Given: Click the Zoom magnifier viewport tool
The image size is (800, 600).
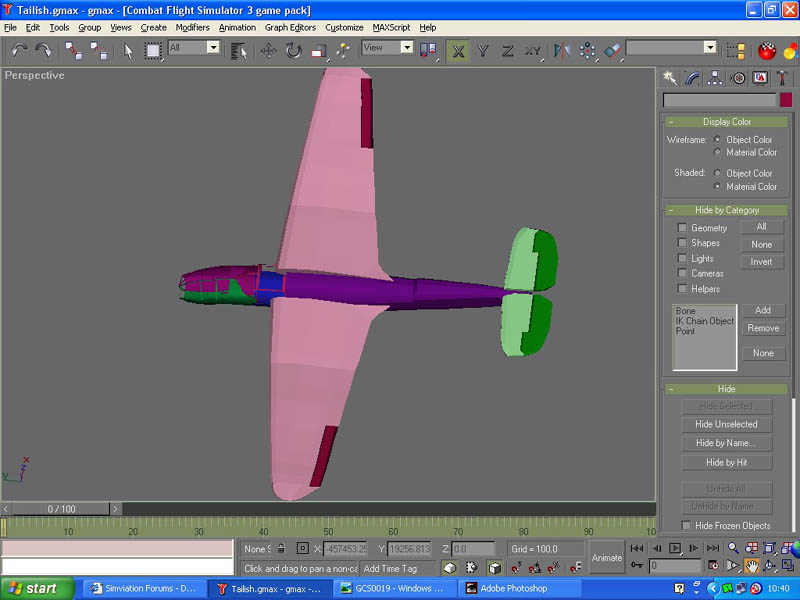Looking at the screenshot, I should pos(733,548).
